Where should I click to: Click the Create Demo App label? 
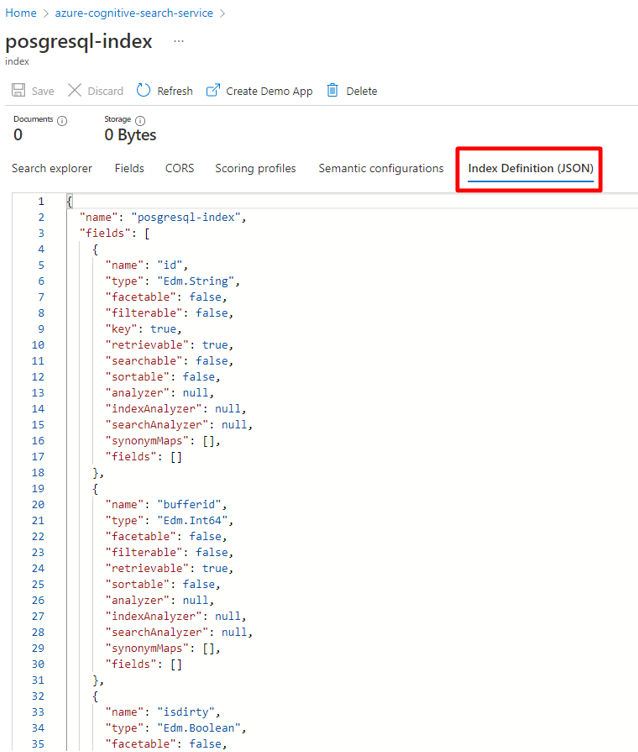[x=269, y=91]
